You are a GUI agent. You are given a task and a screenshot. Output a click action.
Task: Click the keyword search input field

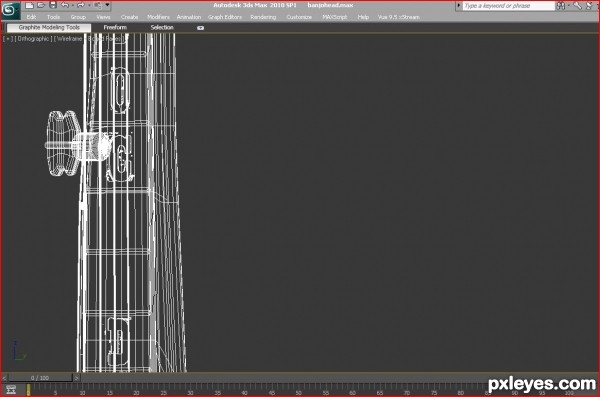click(x=508, y=6)
